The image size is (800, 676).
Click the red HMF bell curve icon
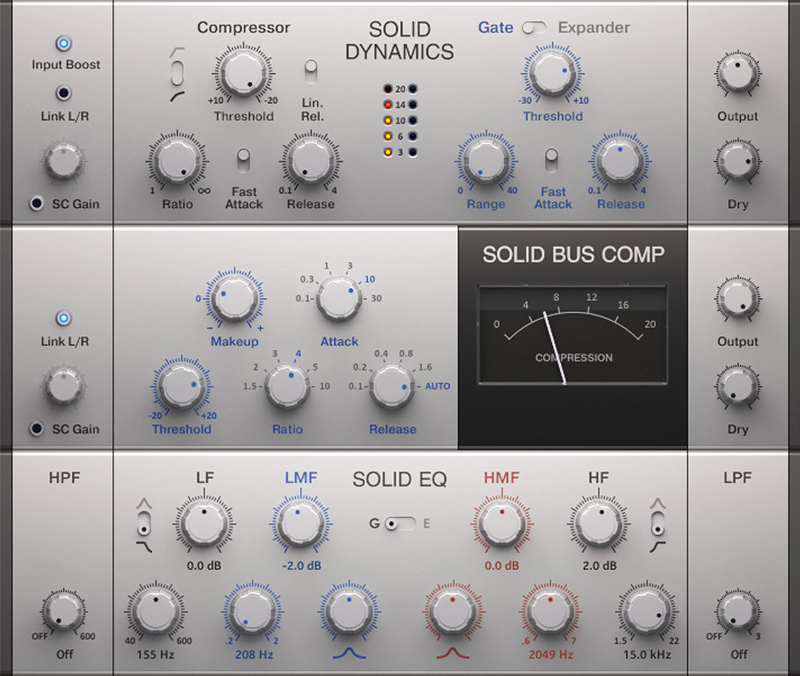pyautogui.click(x=453, y=653)
